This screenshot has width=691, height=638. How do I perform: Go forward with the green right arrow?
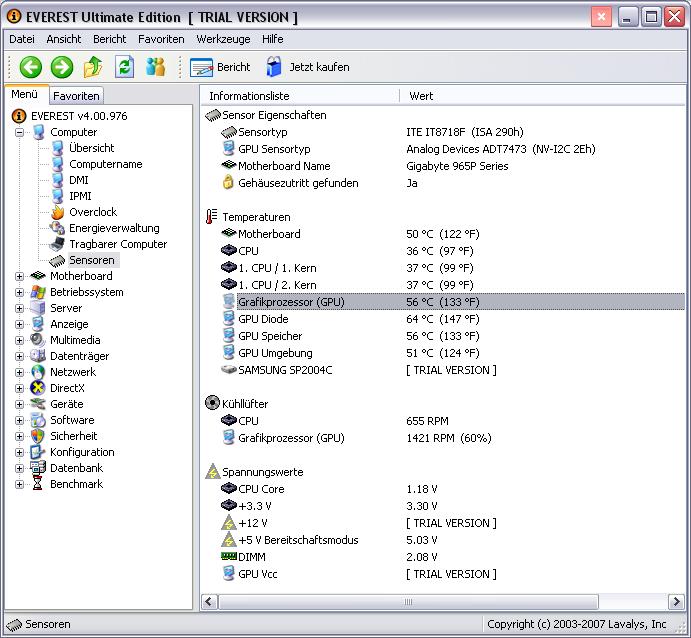coord(62,67)
